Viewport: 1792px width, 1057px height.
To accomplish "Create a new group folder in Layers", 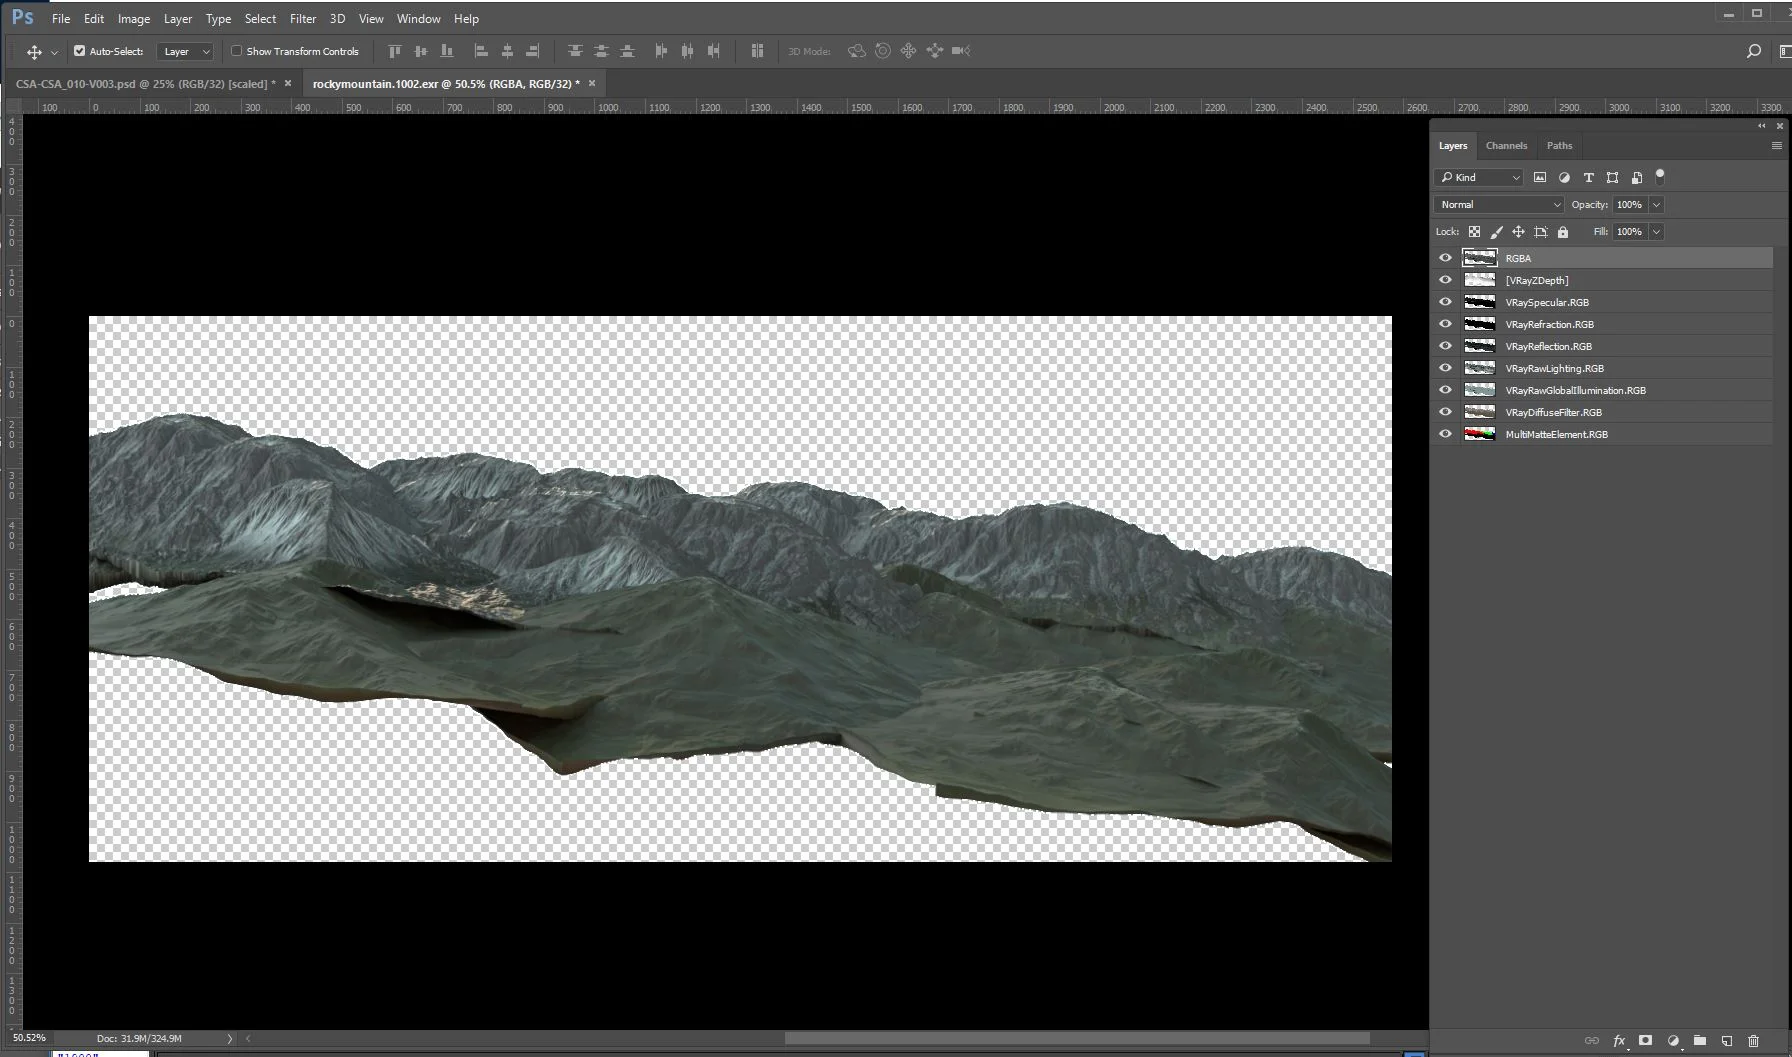I will pos(1701,1040).
